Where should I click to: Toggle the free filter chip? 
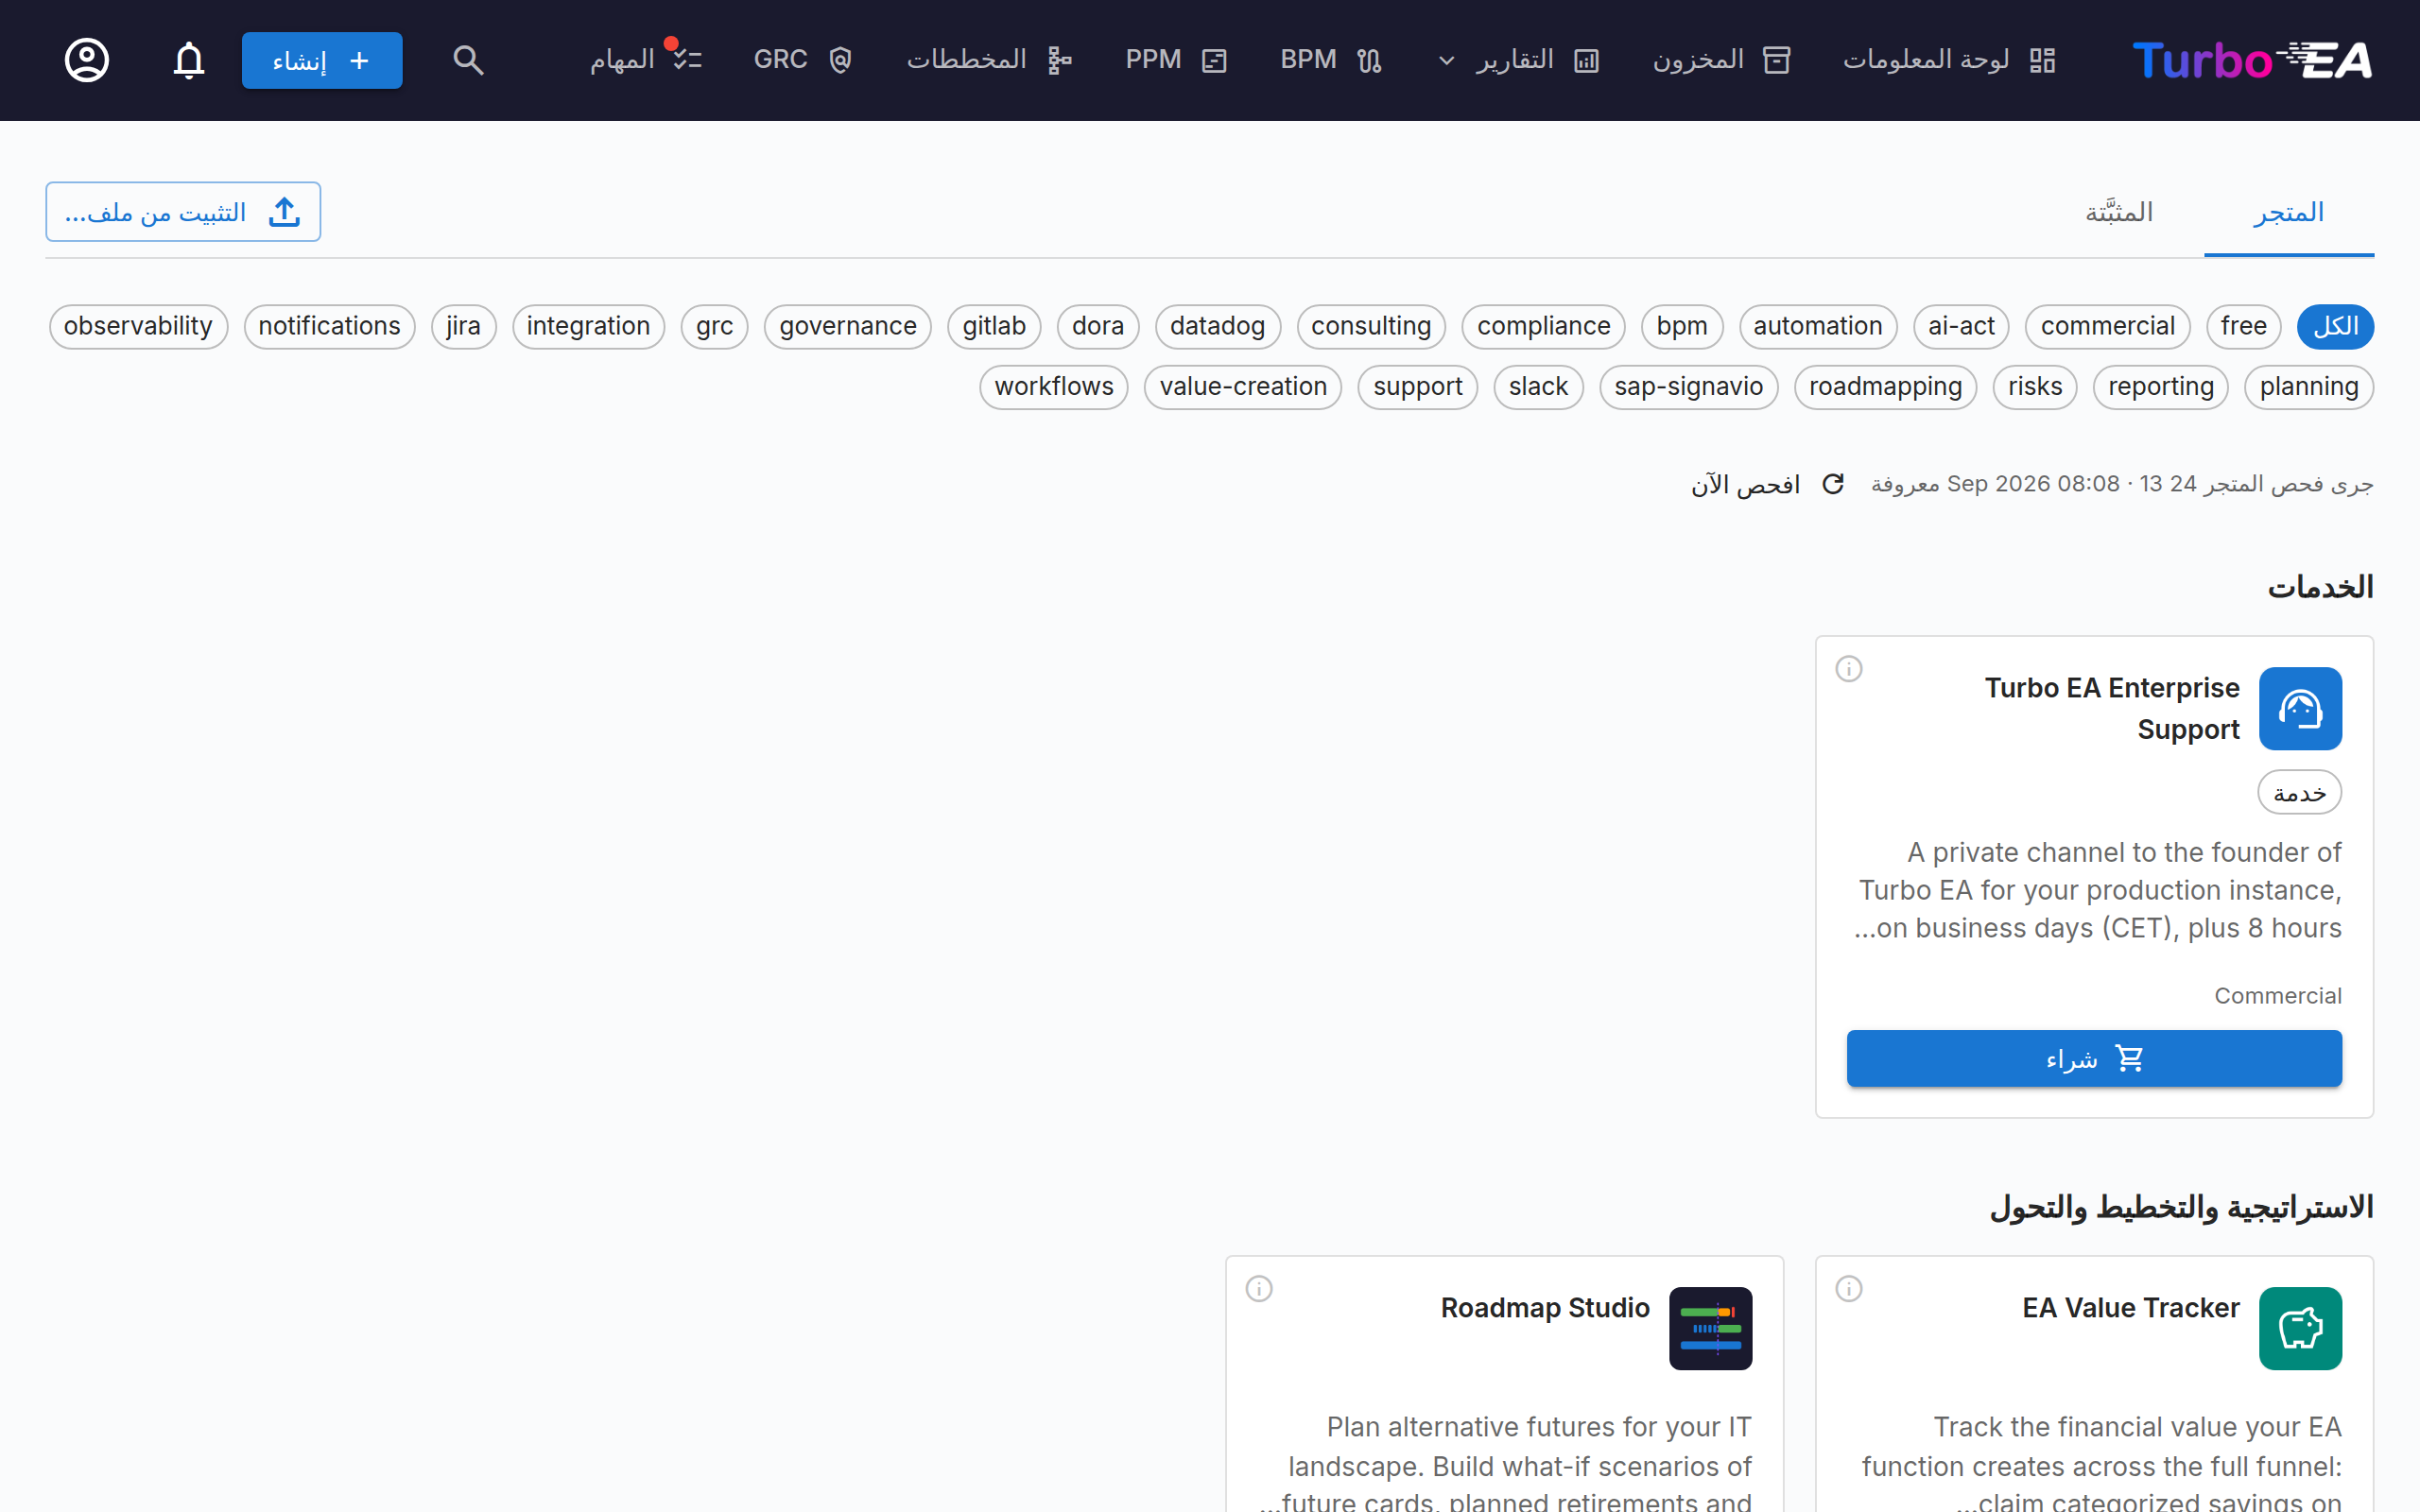point(2243,327)
